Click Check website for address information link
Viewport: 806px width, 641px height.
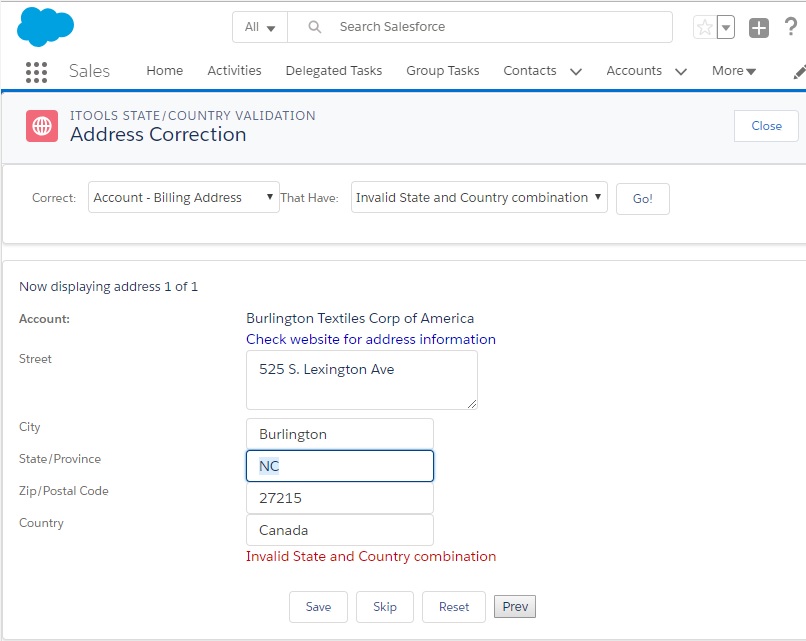[371, 339]
